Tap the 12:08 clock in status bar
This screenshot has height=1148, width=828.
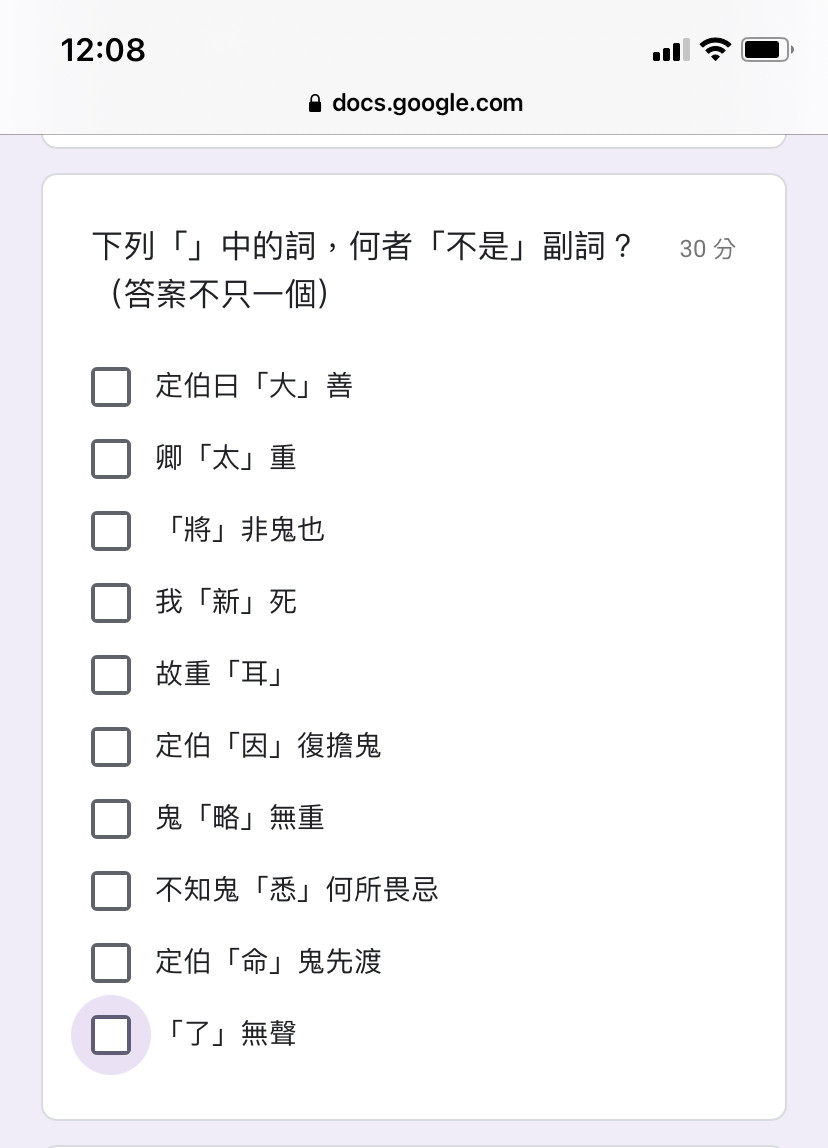[103, 51]
